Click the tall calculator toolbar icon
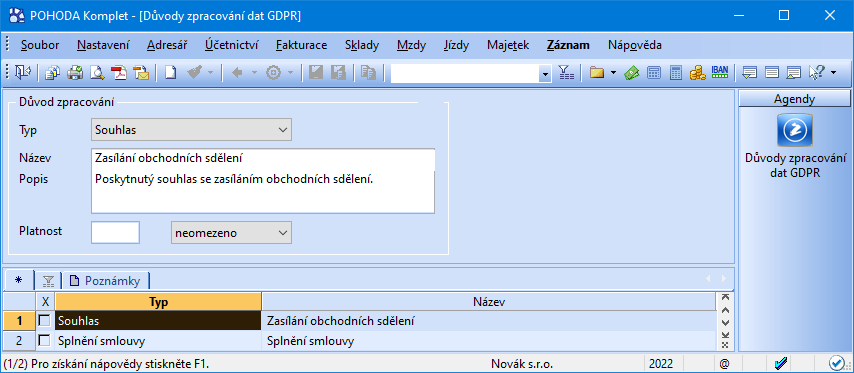854x373 pixels. (x=675, y=73)
